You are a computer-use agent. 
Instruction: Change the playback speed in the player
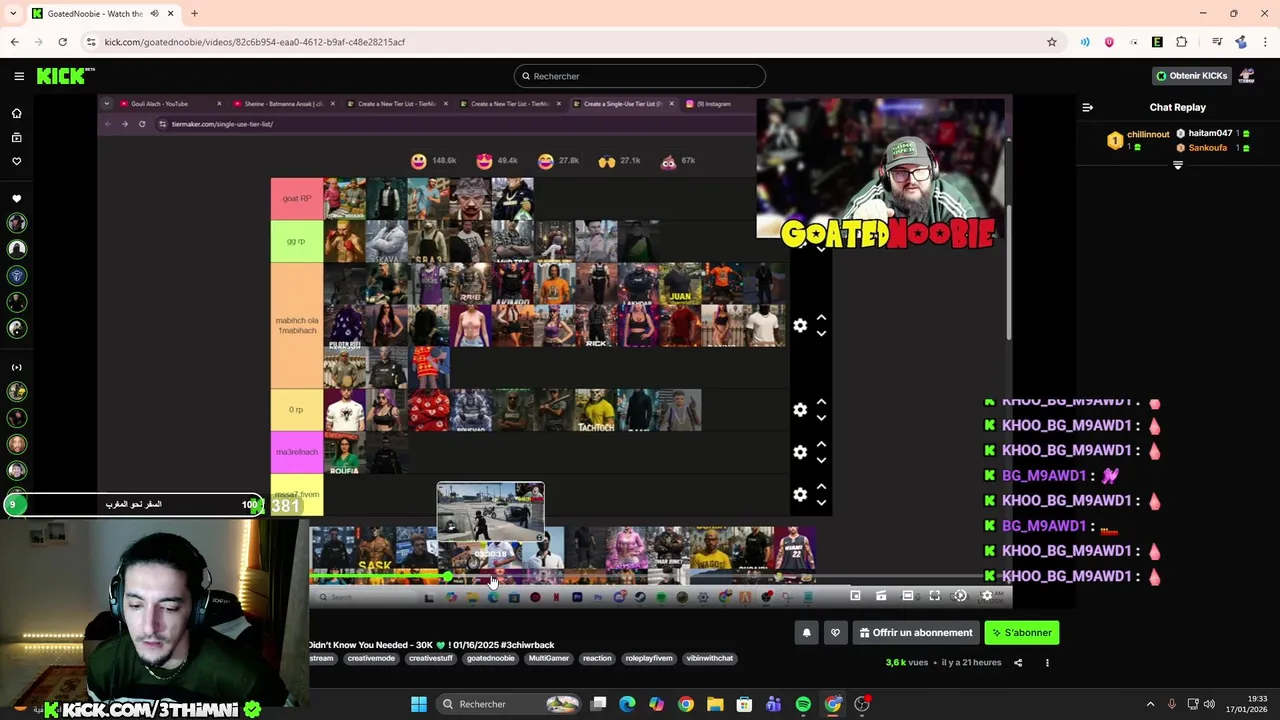[x=960, y=596]
